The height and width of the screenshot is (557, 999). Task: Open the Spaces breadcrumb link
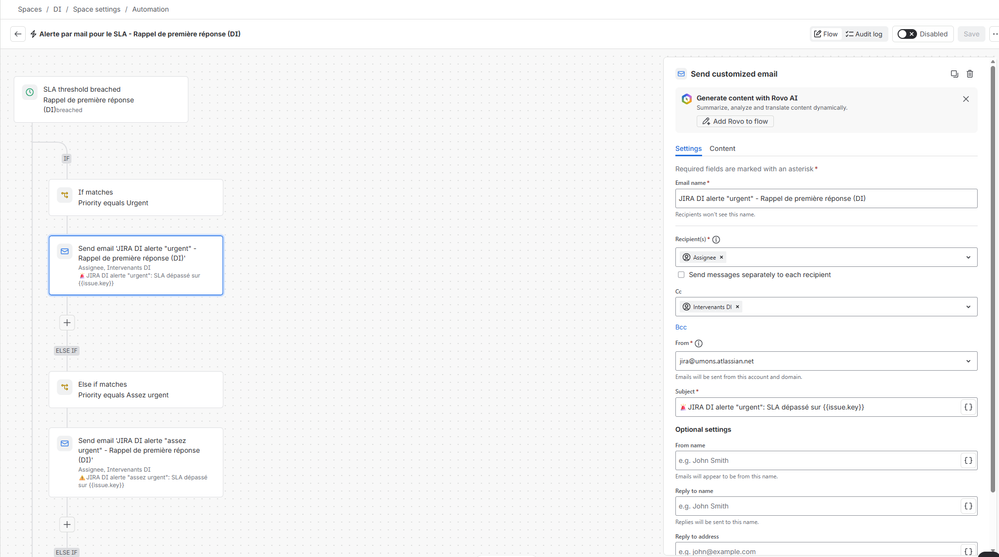(x=29, y=9)
